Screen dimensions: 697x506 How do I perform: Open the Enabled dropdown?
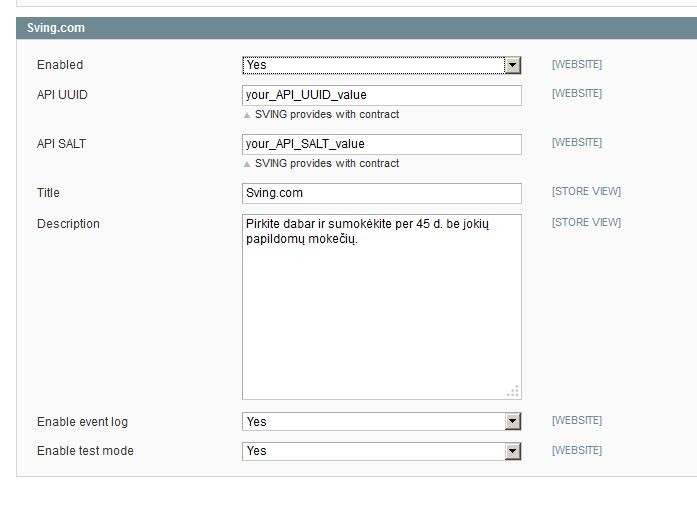click(x=382, y=65)
